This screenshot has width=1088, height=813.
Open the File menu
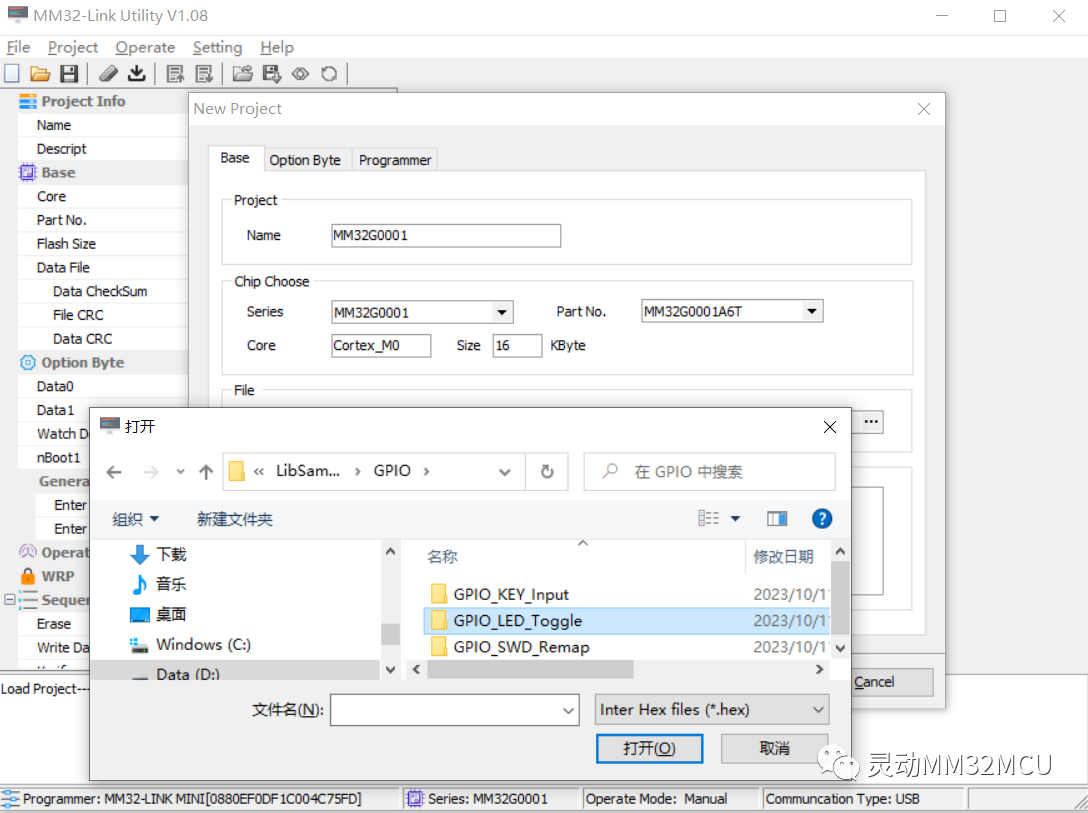18,47
